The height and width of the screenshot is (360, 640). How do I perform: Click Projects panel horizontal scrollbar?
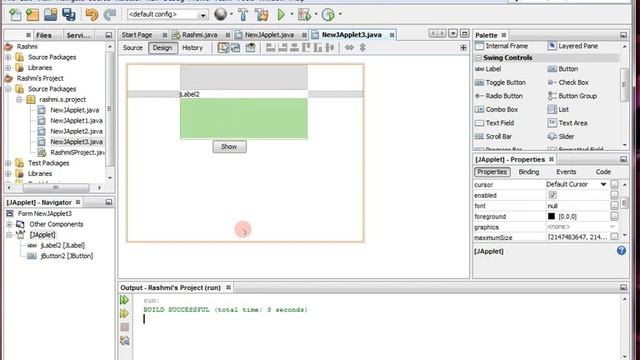pos(56,188)
